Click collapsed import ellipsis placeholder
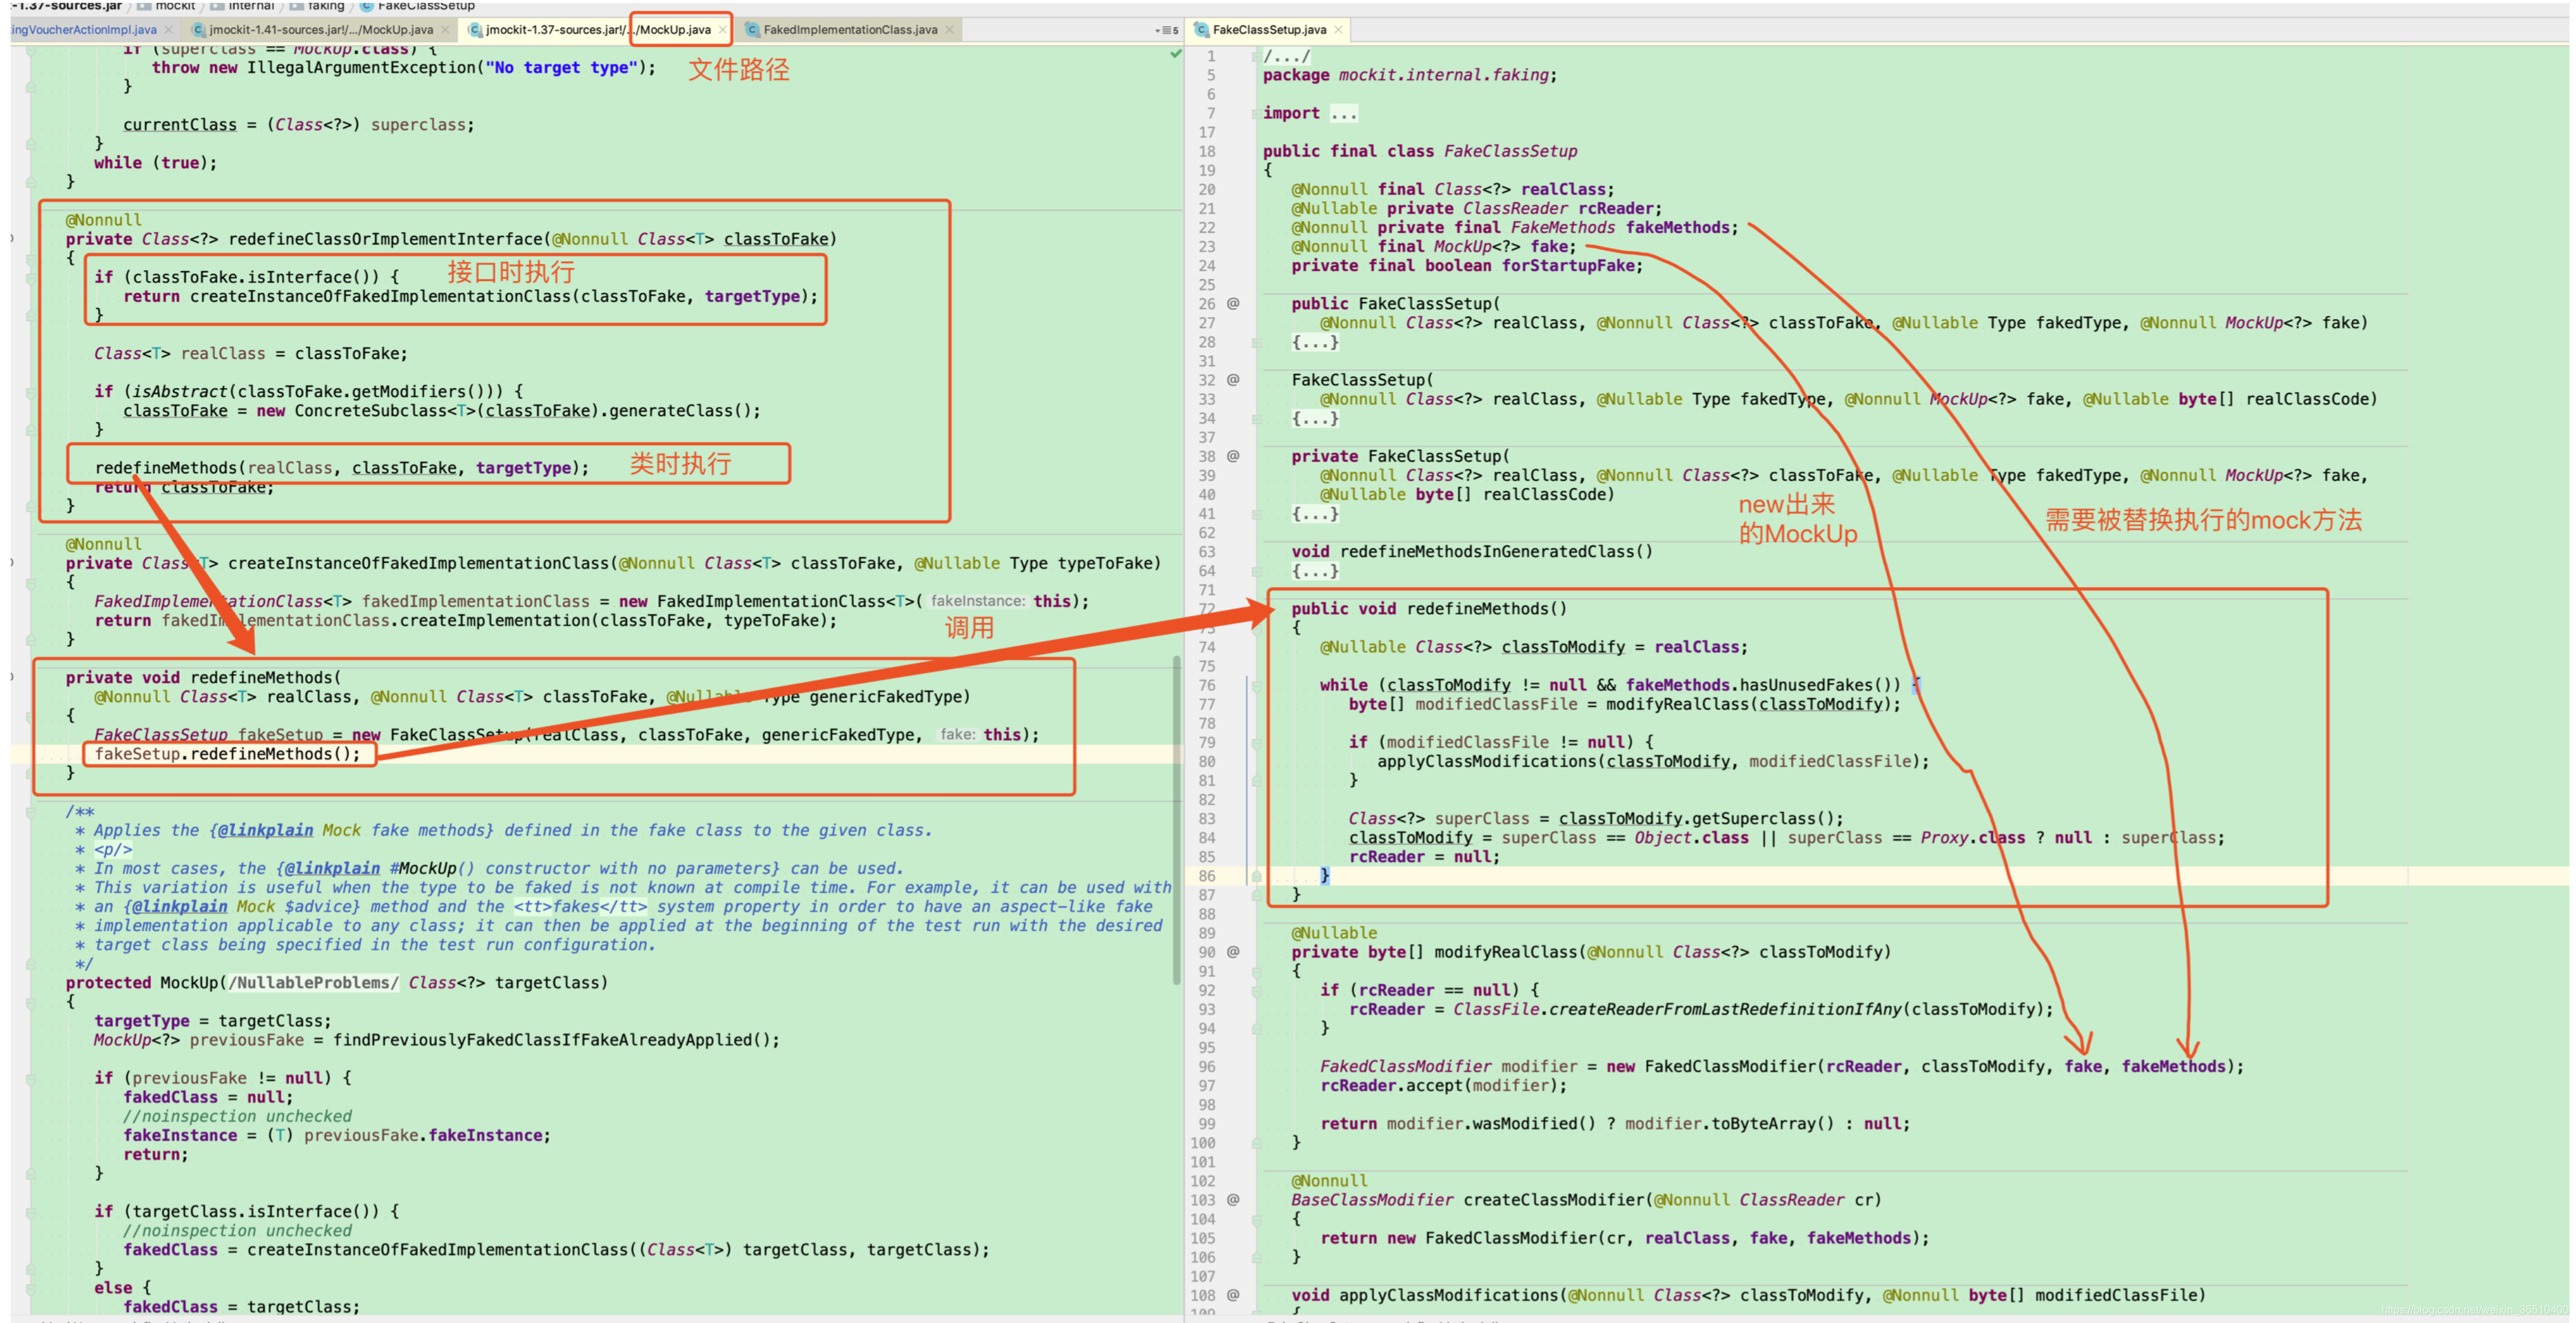The height and width of the screenshot is (1323, 2576). tap(1343, 114)
